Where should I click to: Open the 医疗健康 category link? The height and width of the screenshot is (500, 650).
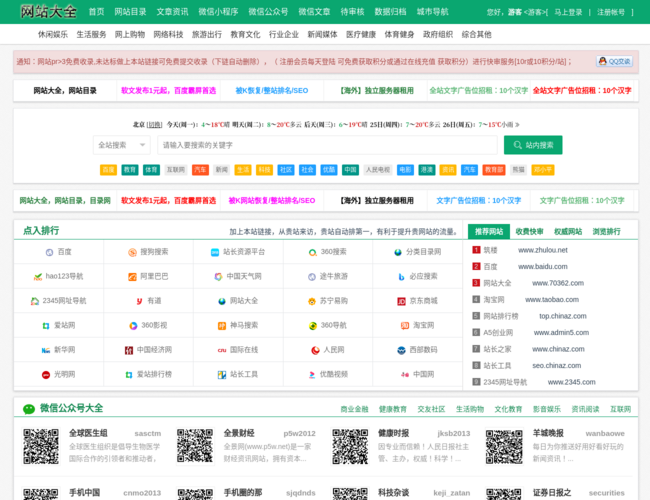[x=361, y=34]
